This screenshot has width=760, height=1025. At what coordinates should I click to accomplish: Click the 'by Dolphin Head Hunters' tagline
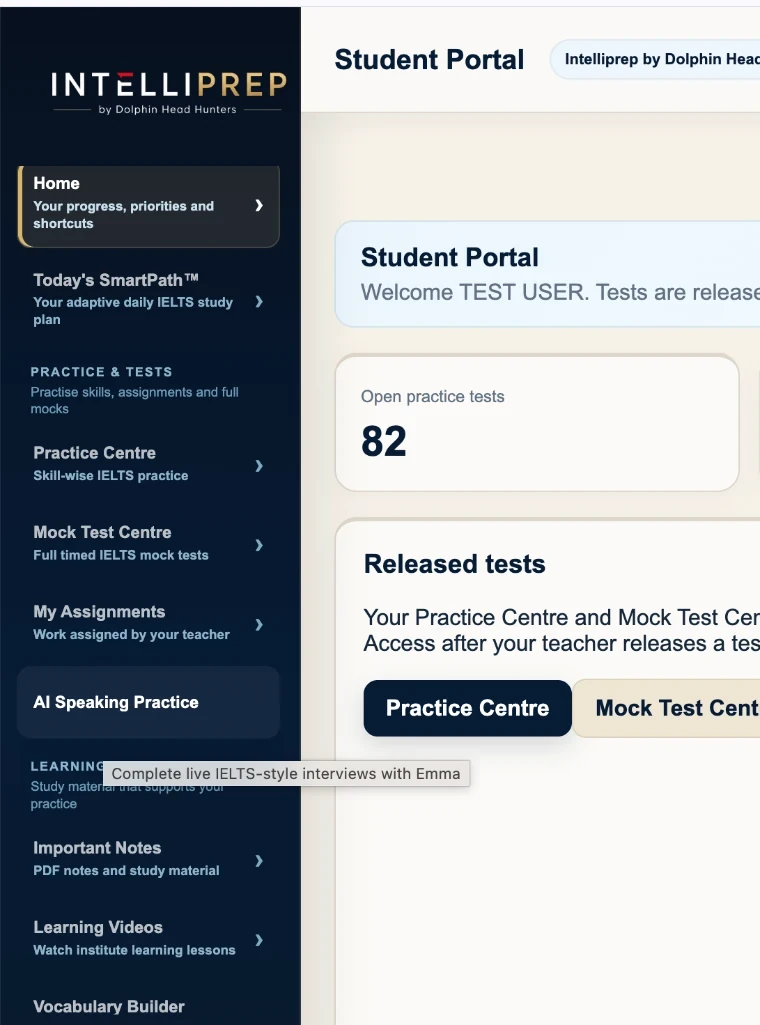[x=167, y=109]
